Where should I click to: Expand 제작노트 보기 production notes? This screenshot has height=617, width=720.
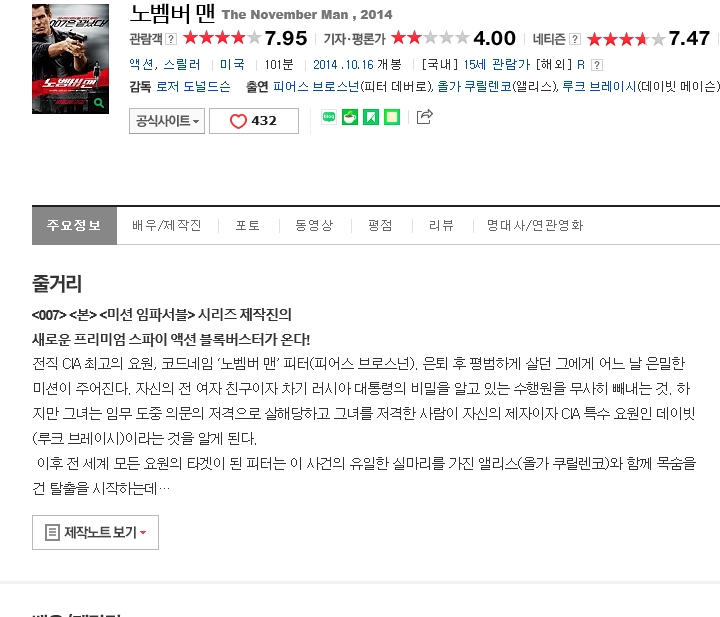96,533
